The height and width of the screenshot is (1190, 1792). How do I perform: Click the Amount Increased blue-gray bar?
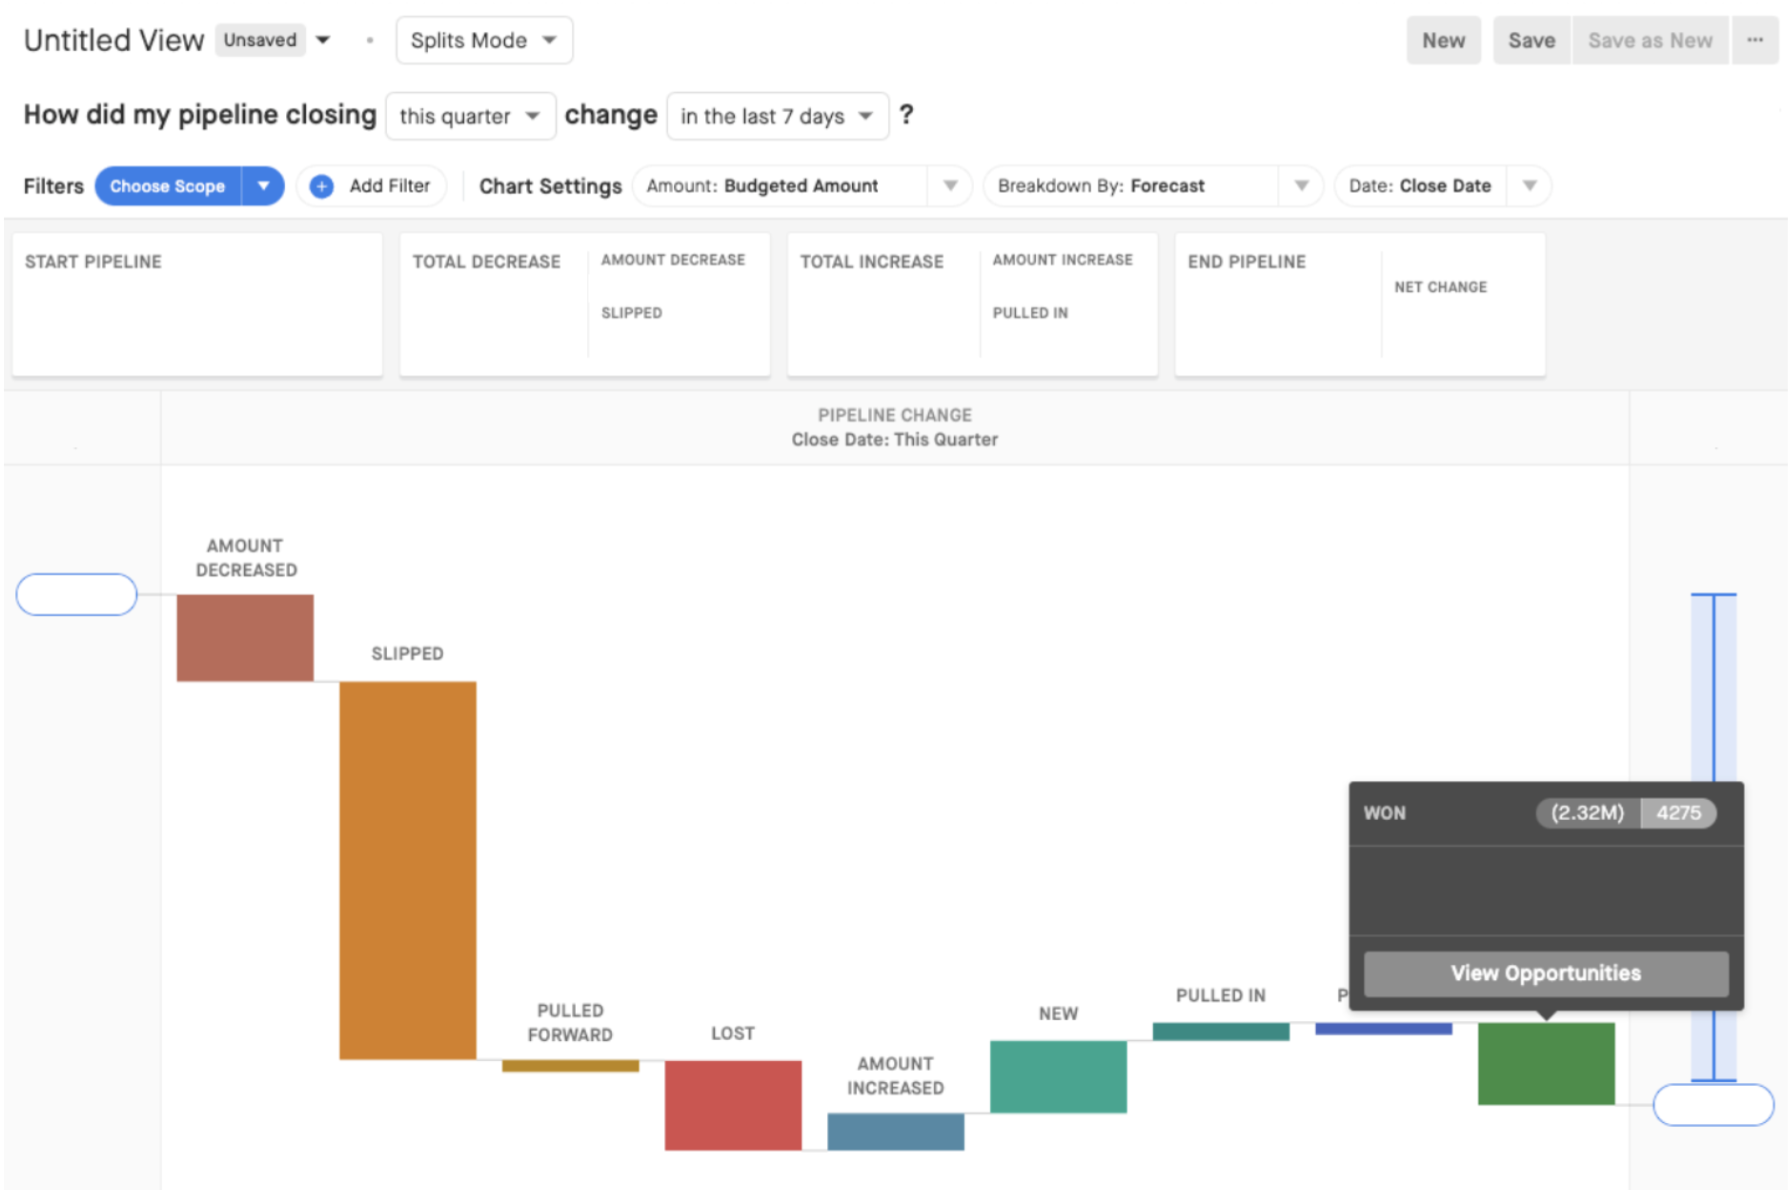click(x=896, y=1131)
